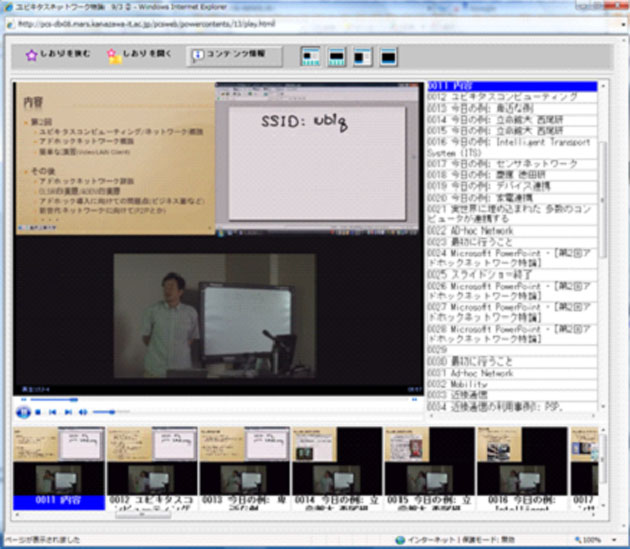The height and width of the screenshot is (549, 630).
Task: Select the fourth fullscreen video layout icon
Action: point(388,57)
